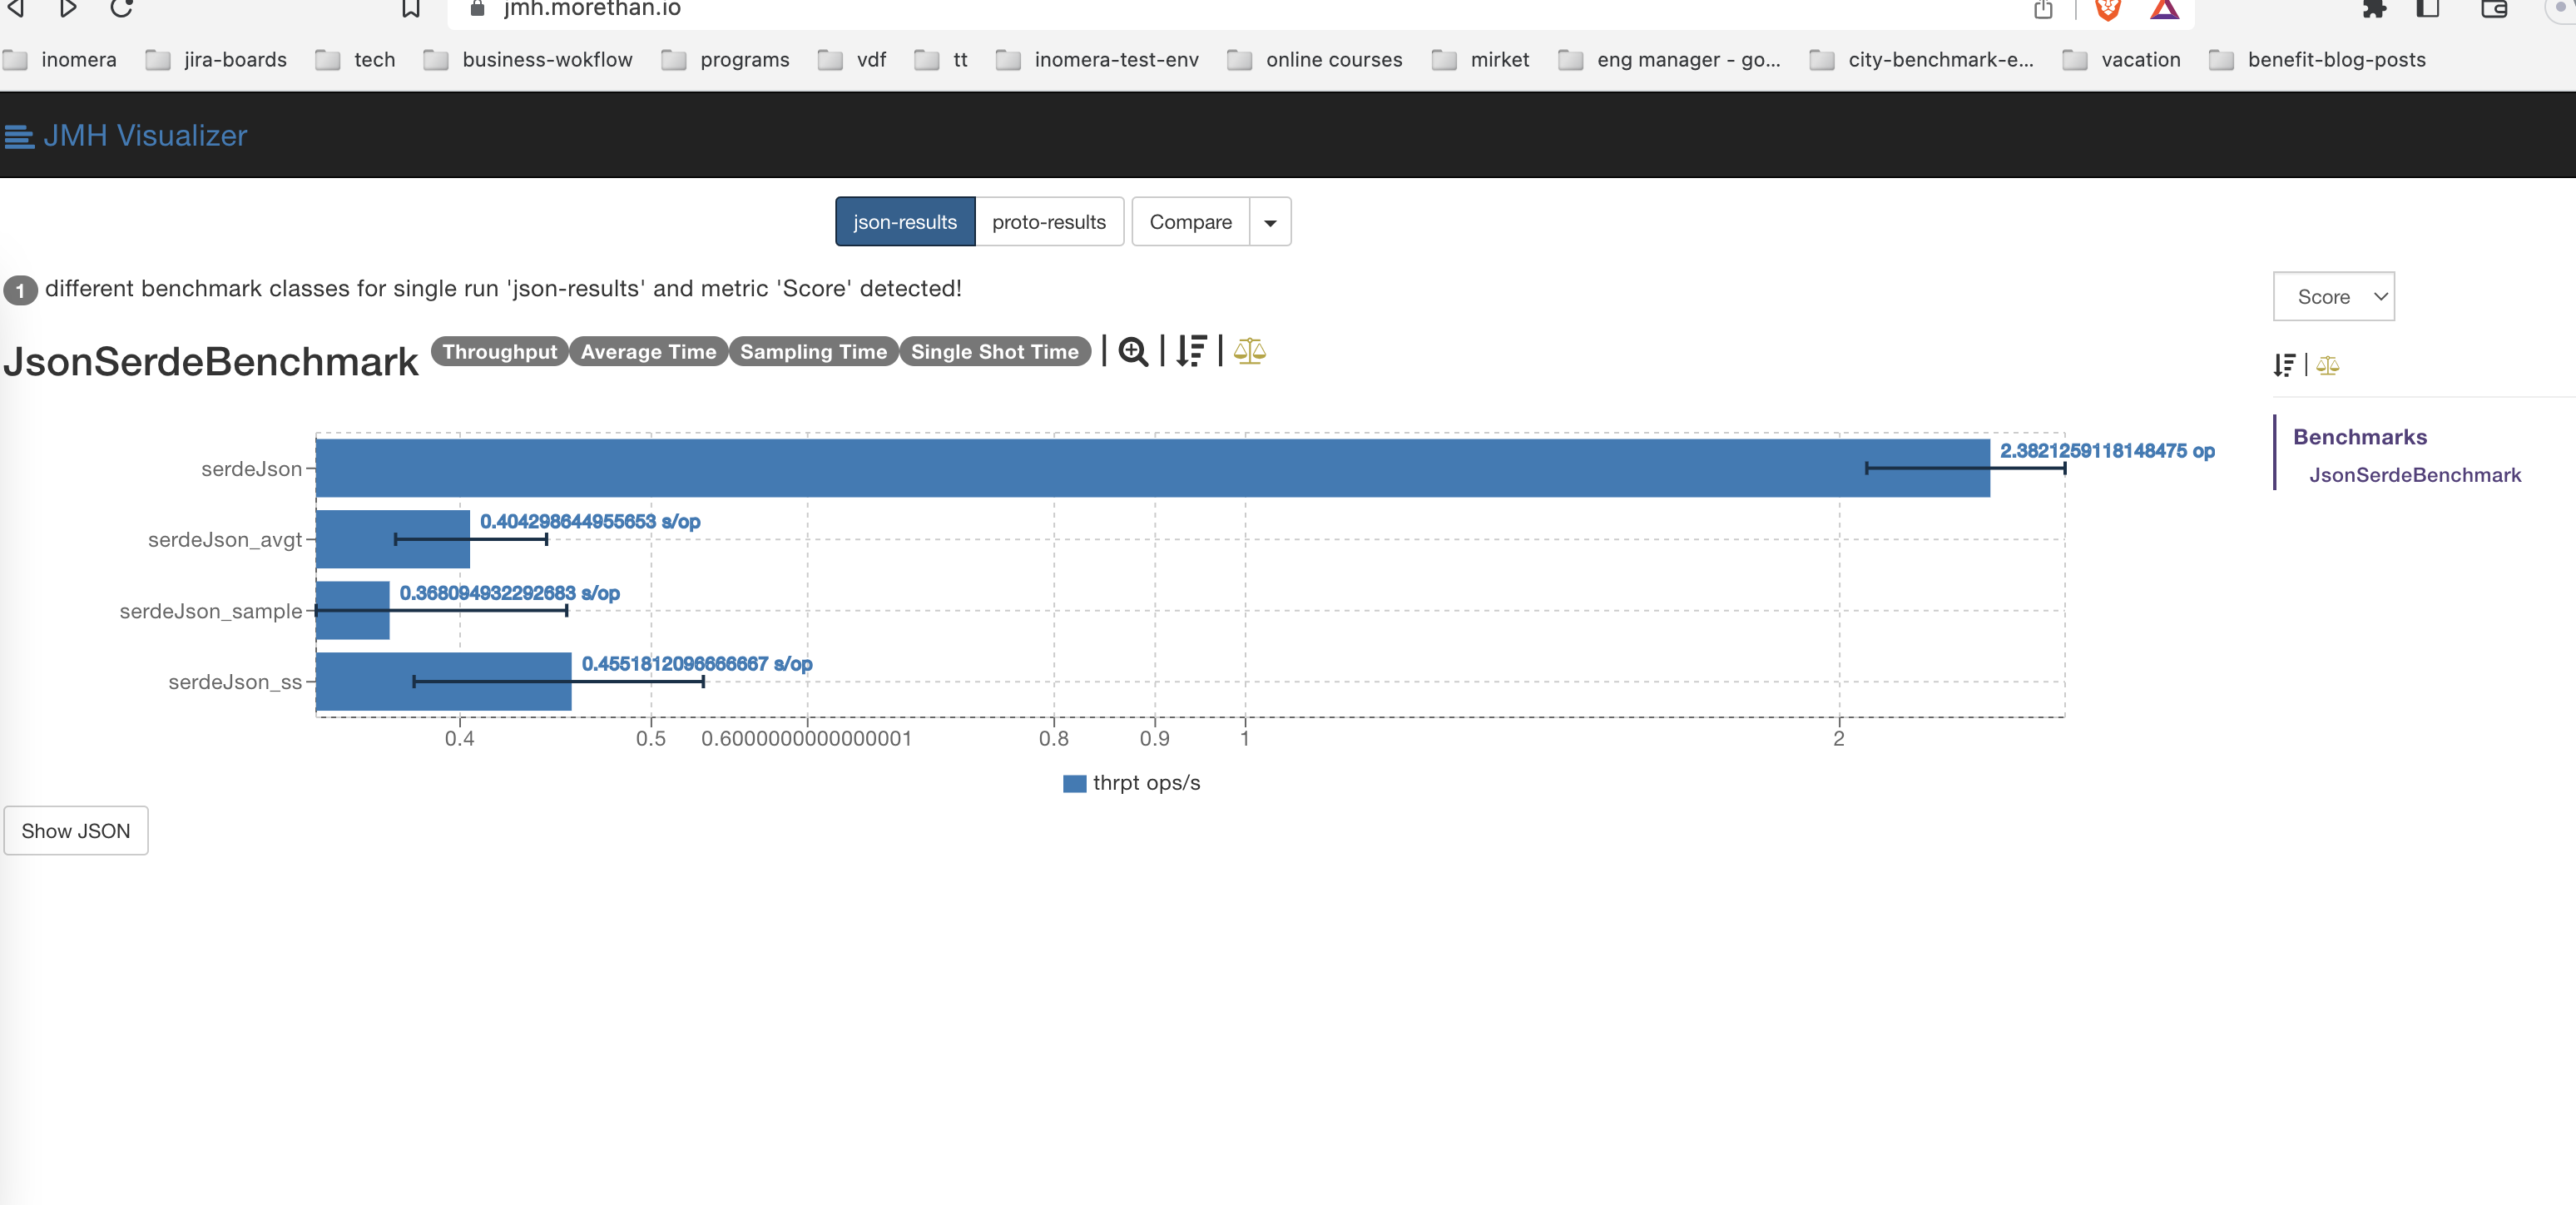This screenshot has width=2576, height=1205.
Task: Open JsonSerdeBenchmark link in Benchmarks sidebar
Action: pos(2414,475)
